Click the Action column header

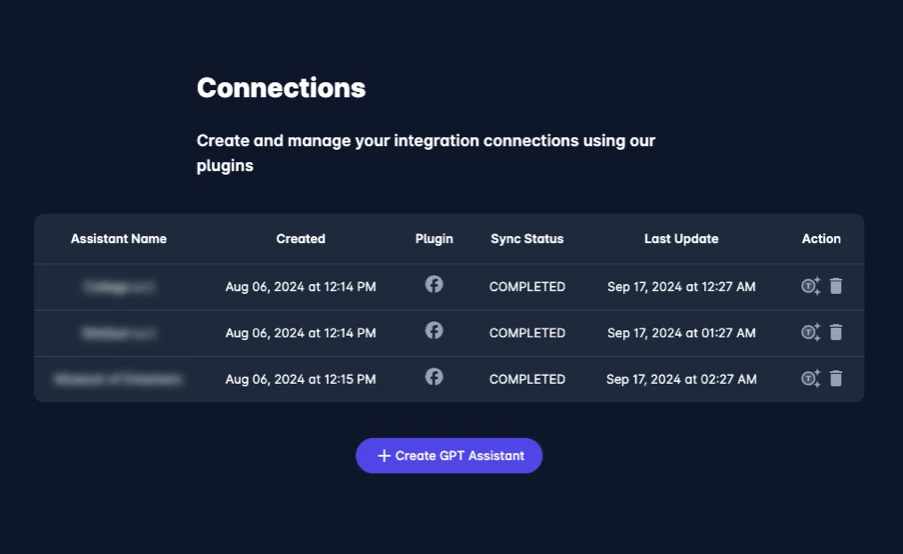(x=821, y=239)
